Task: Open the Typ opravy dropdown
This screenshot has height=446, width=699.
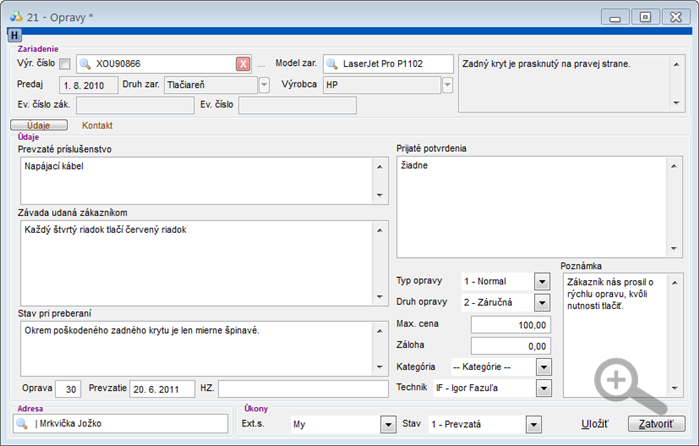Action: tap(541, 282)
